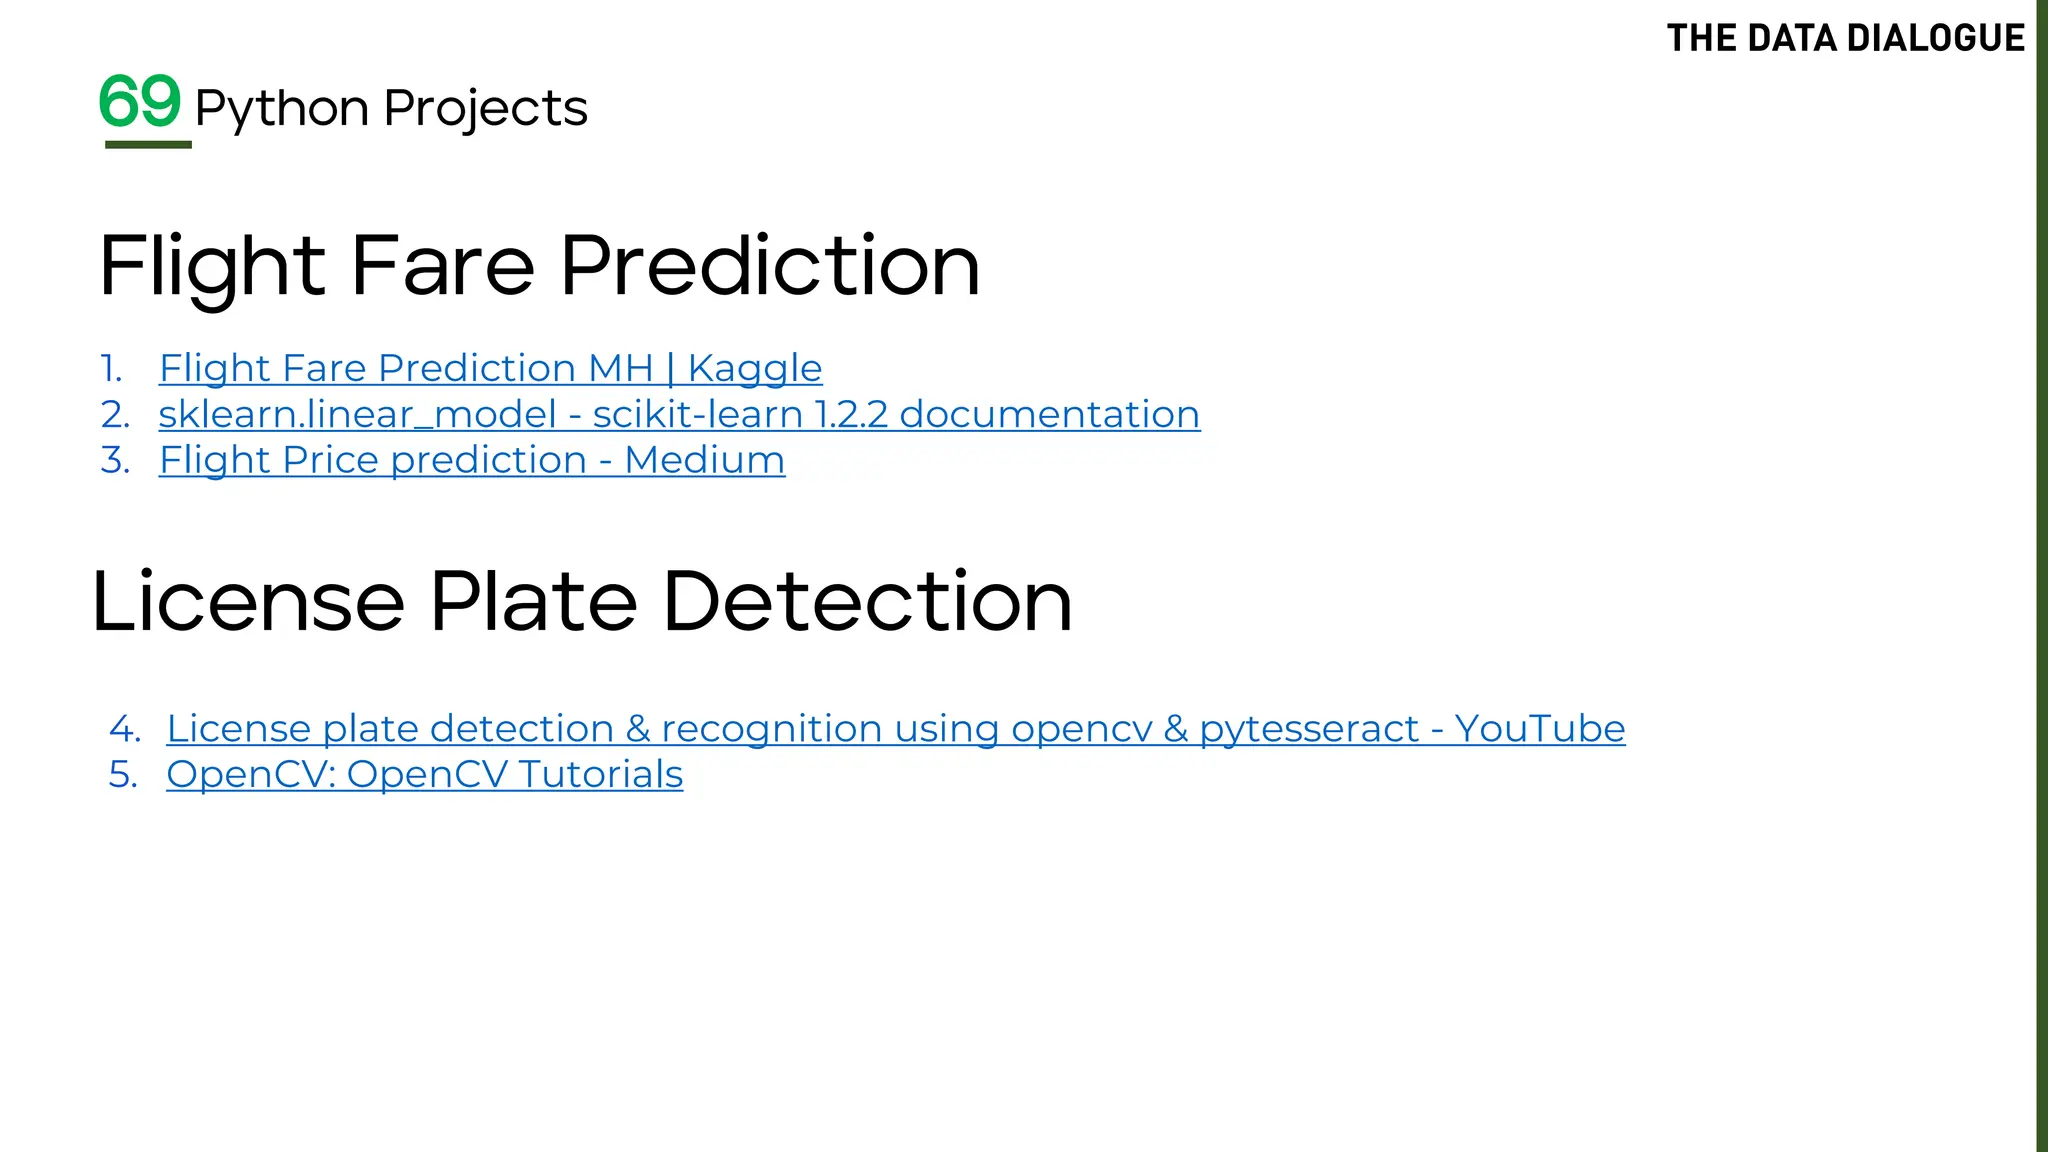Viewport: 2048px width, 1152px height.
Task: Click the word Medium in the third link
Action: tap(705, 460)
